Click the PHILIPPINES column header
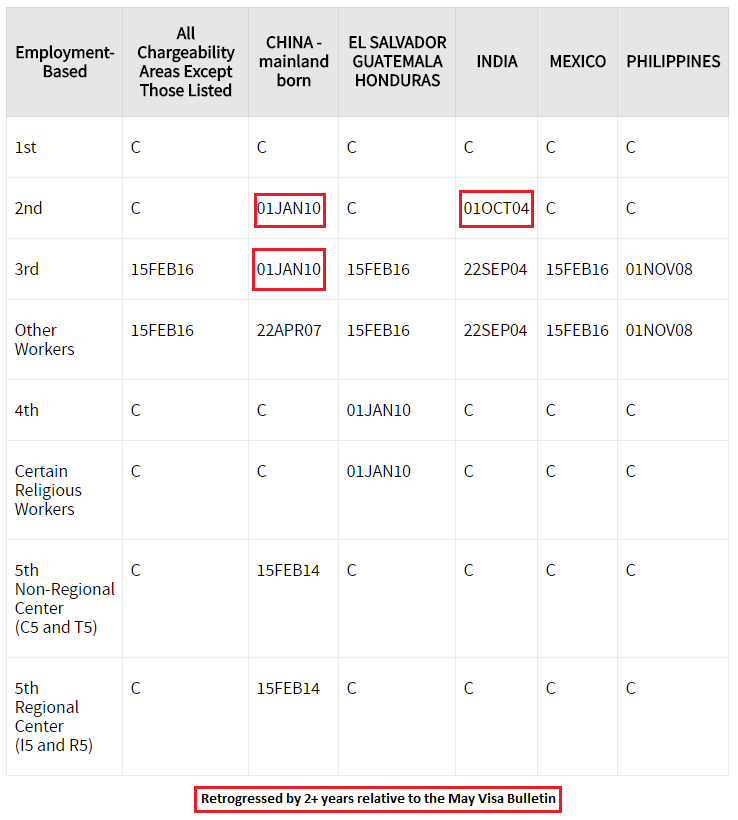The height and width of the screenshot is (820, 738). 673,62
